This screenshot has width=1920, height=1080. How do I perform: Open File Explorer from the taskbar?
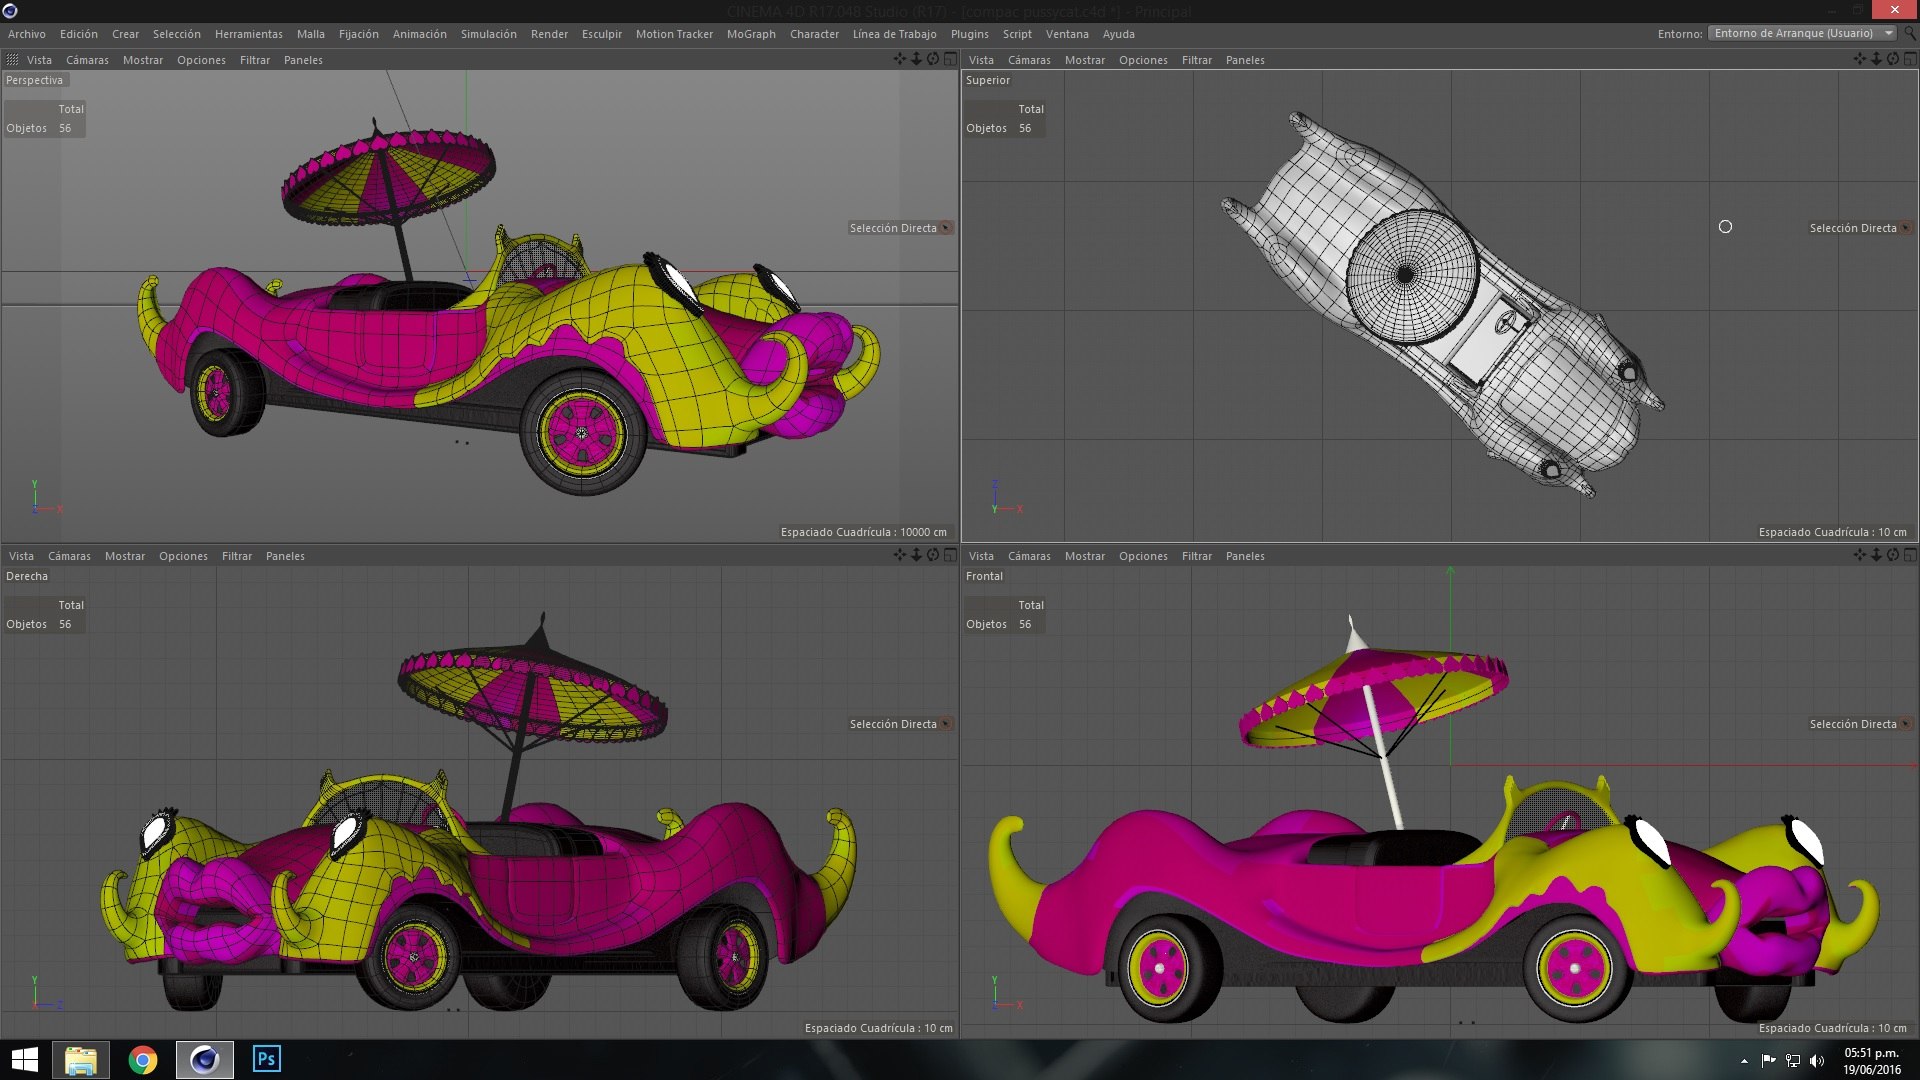[x=80, y=1060]
